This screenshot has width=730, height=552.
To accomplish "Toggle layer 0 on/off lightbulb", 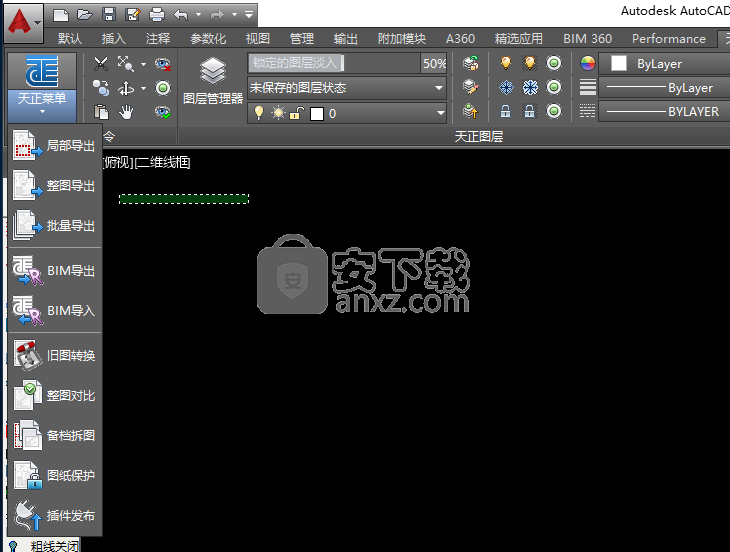I will tap(258, 113).
